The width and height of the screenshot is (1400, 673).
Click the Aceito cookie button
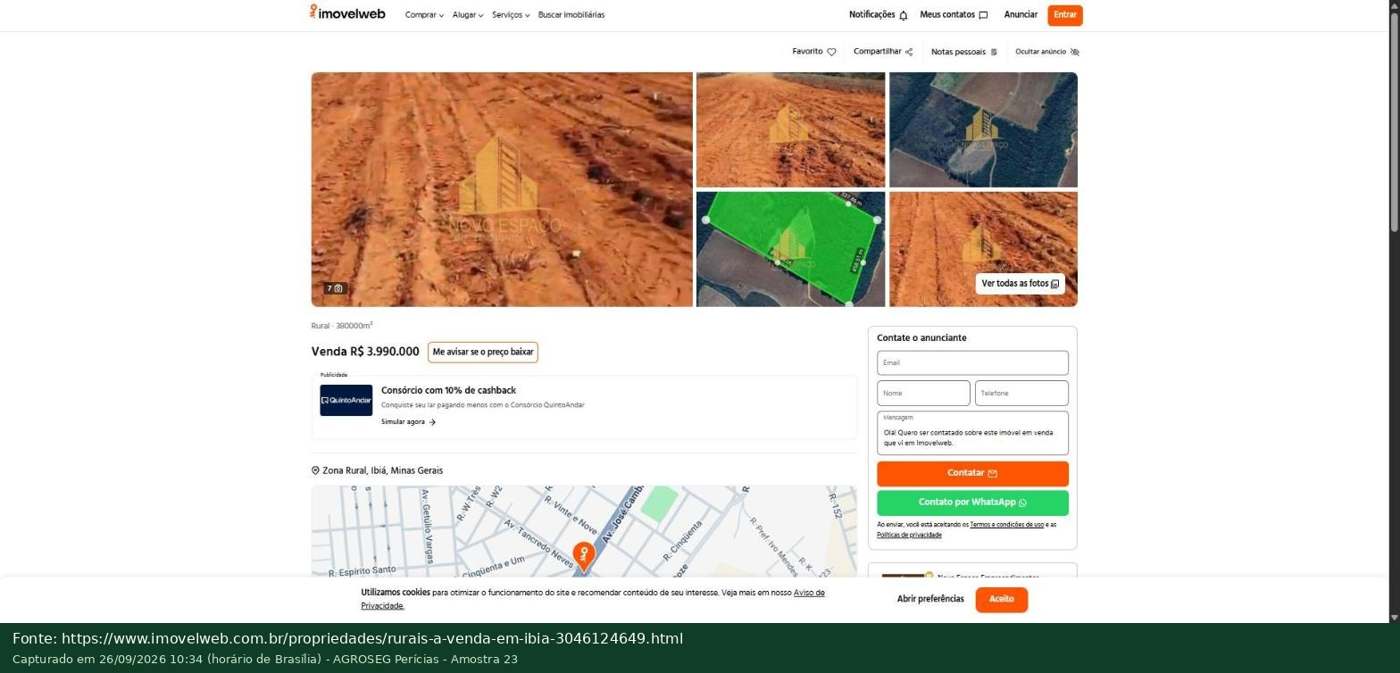1002,600
